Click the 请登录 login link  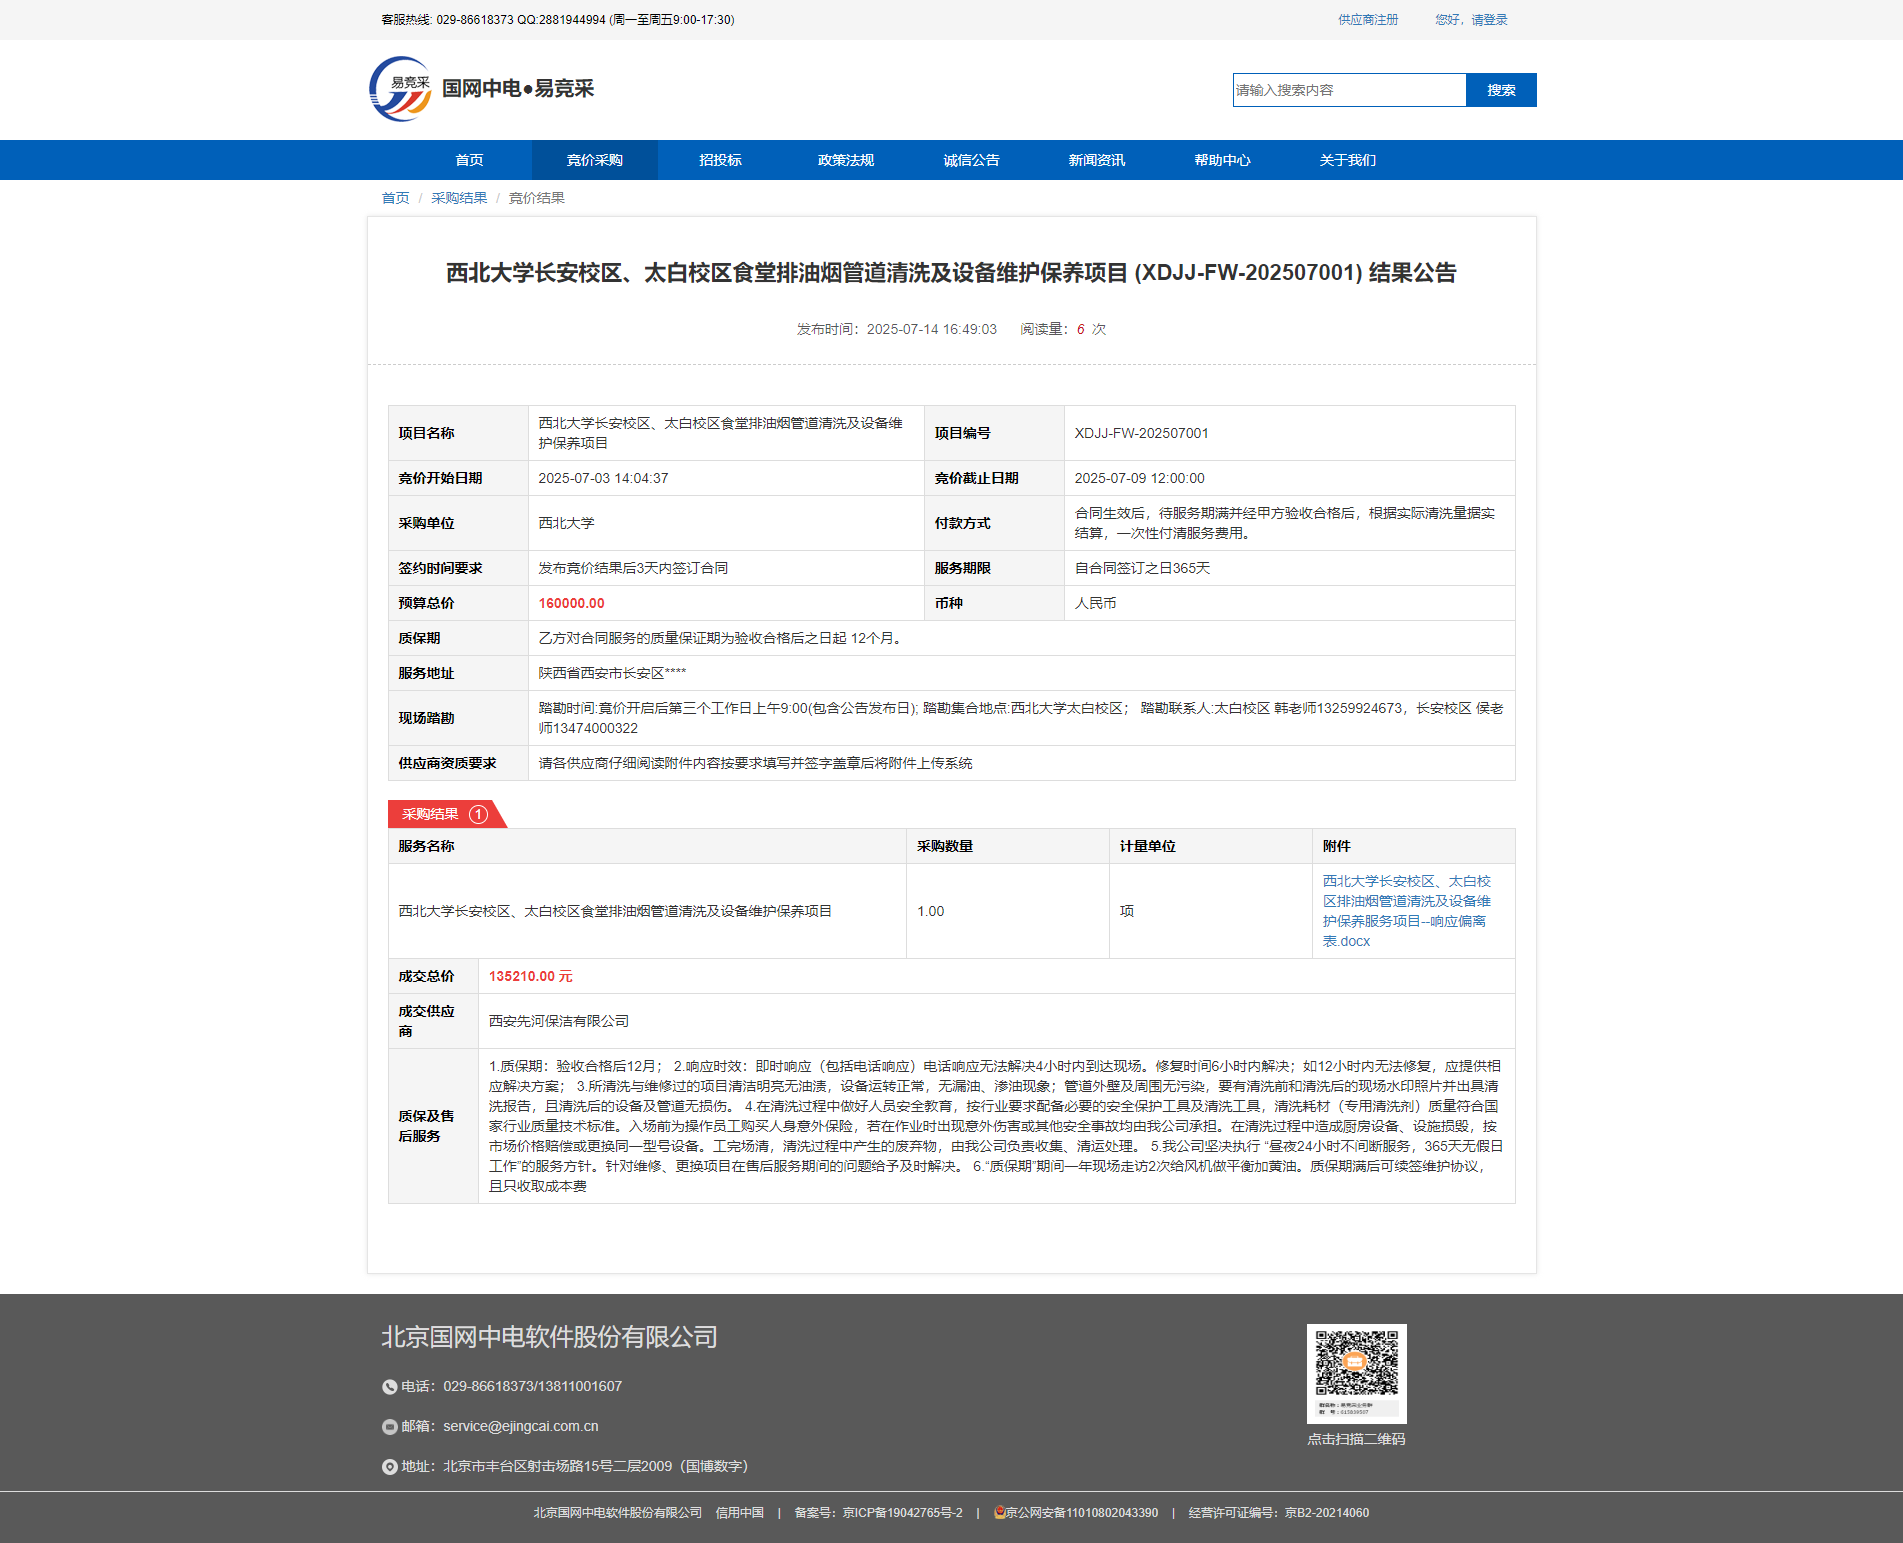coord(1488,20)
